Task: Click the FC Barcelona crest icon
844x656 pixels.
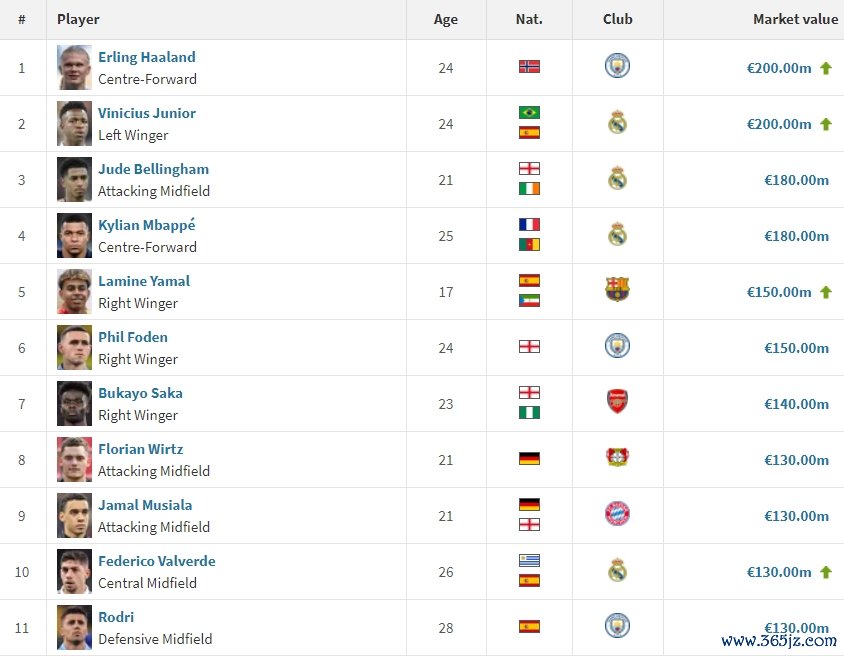Action: tap(617, 290)
